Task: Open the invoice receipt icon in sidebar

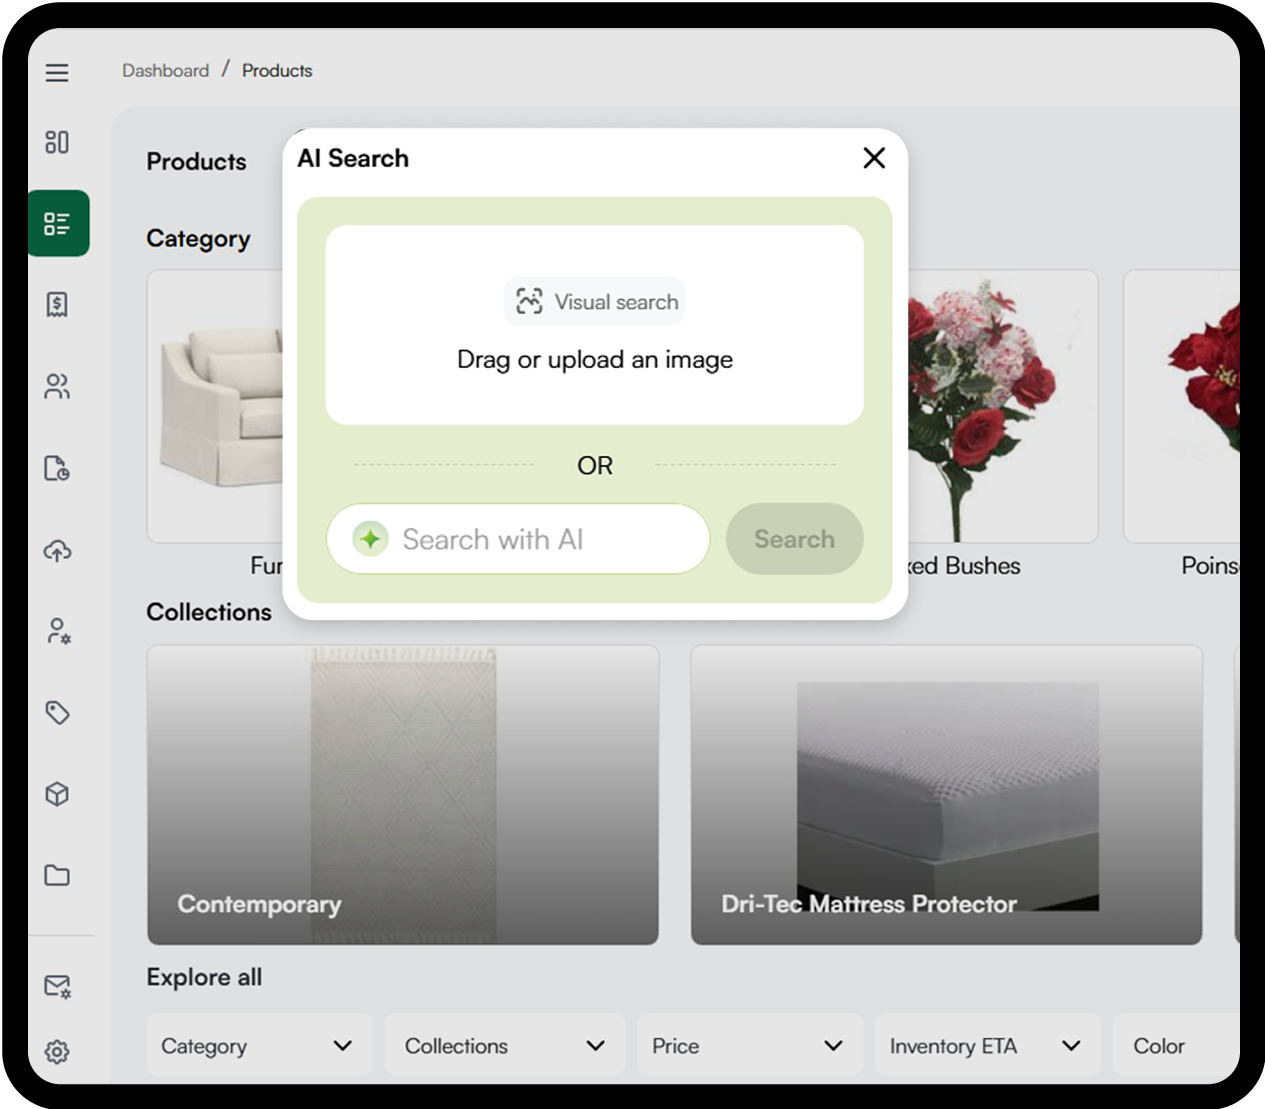Action: click(57, 304)
